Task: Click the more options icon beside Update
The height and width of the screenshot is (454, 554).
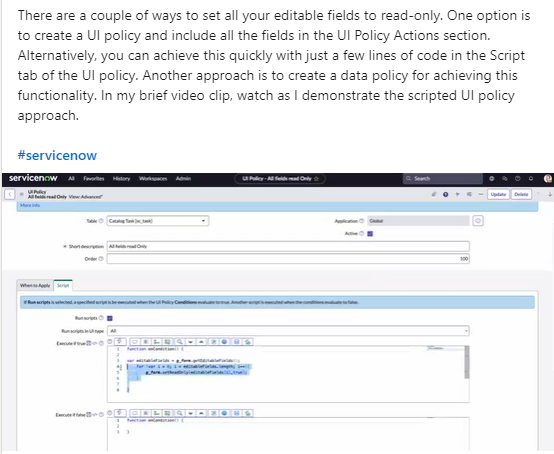Action: tap(481, 194)
